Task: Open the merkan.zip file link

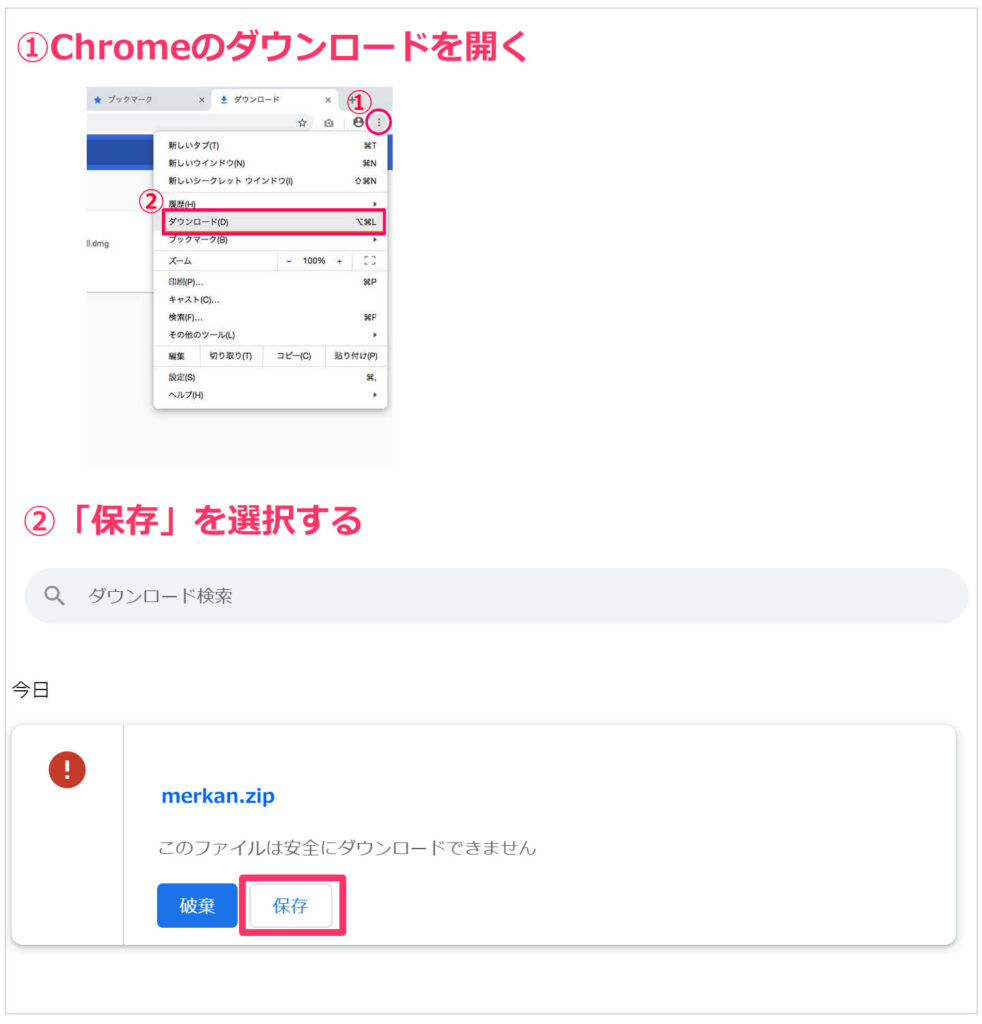Action: tap(218, 797)
